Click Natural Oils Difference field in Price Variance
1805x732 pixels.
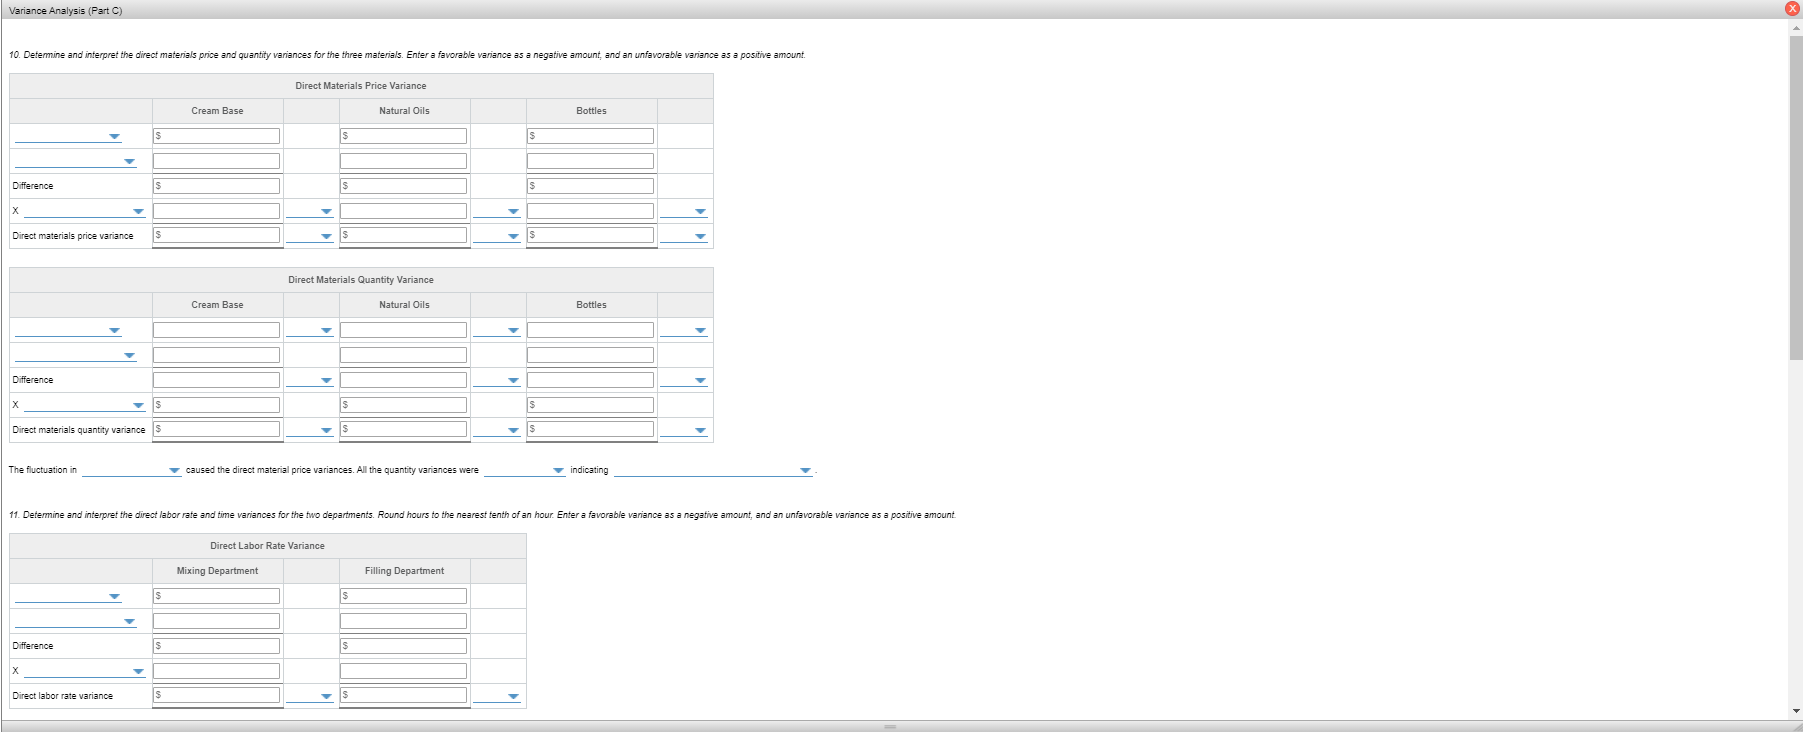[403, 186]
